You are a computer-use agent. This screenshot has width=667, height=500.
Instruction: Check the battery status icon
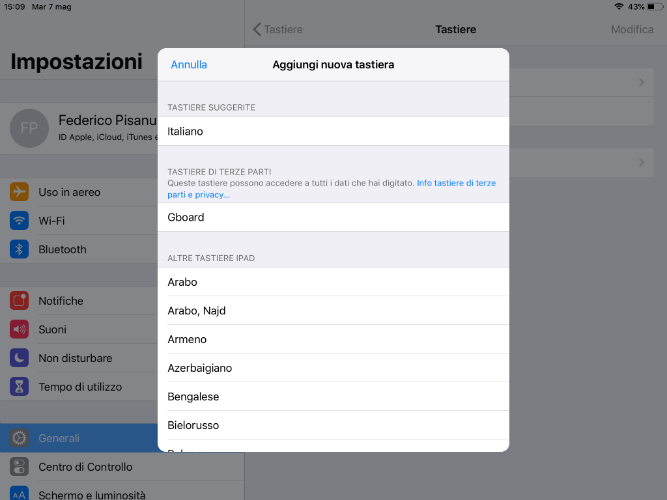pyautogui.click(x=655, y=6)
